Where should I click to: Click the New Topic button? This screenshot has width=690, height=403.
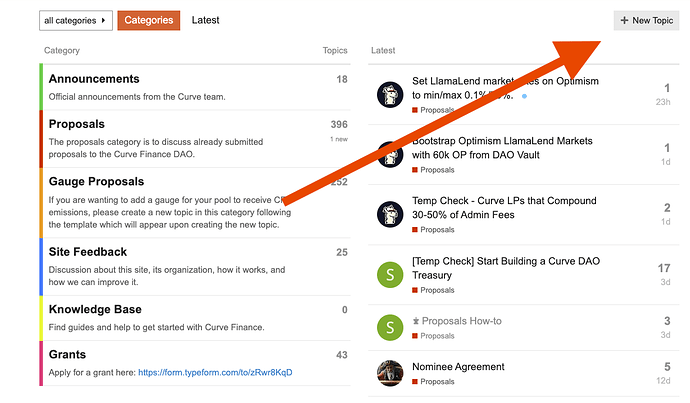tap(646, 21)
